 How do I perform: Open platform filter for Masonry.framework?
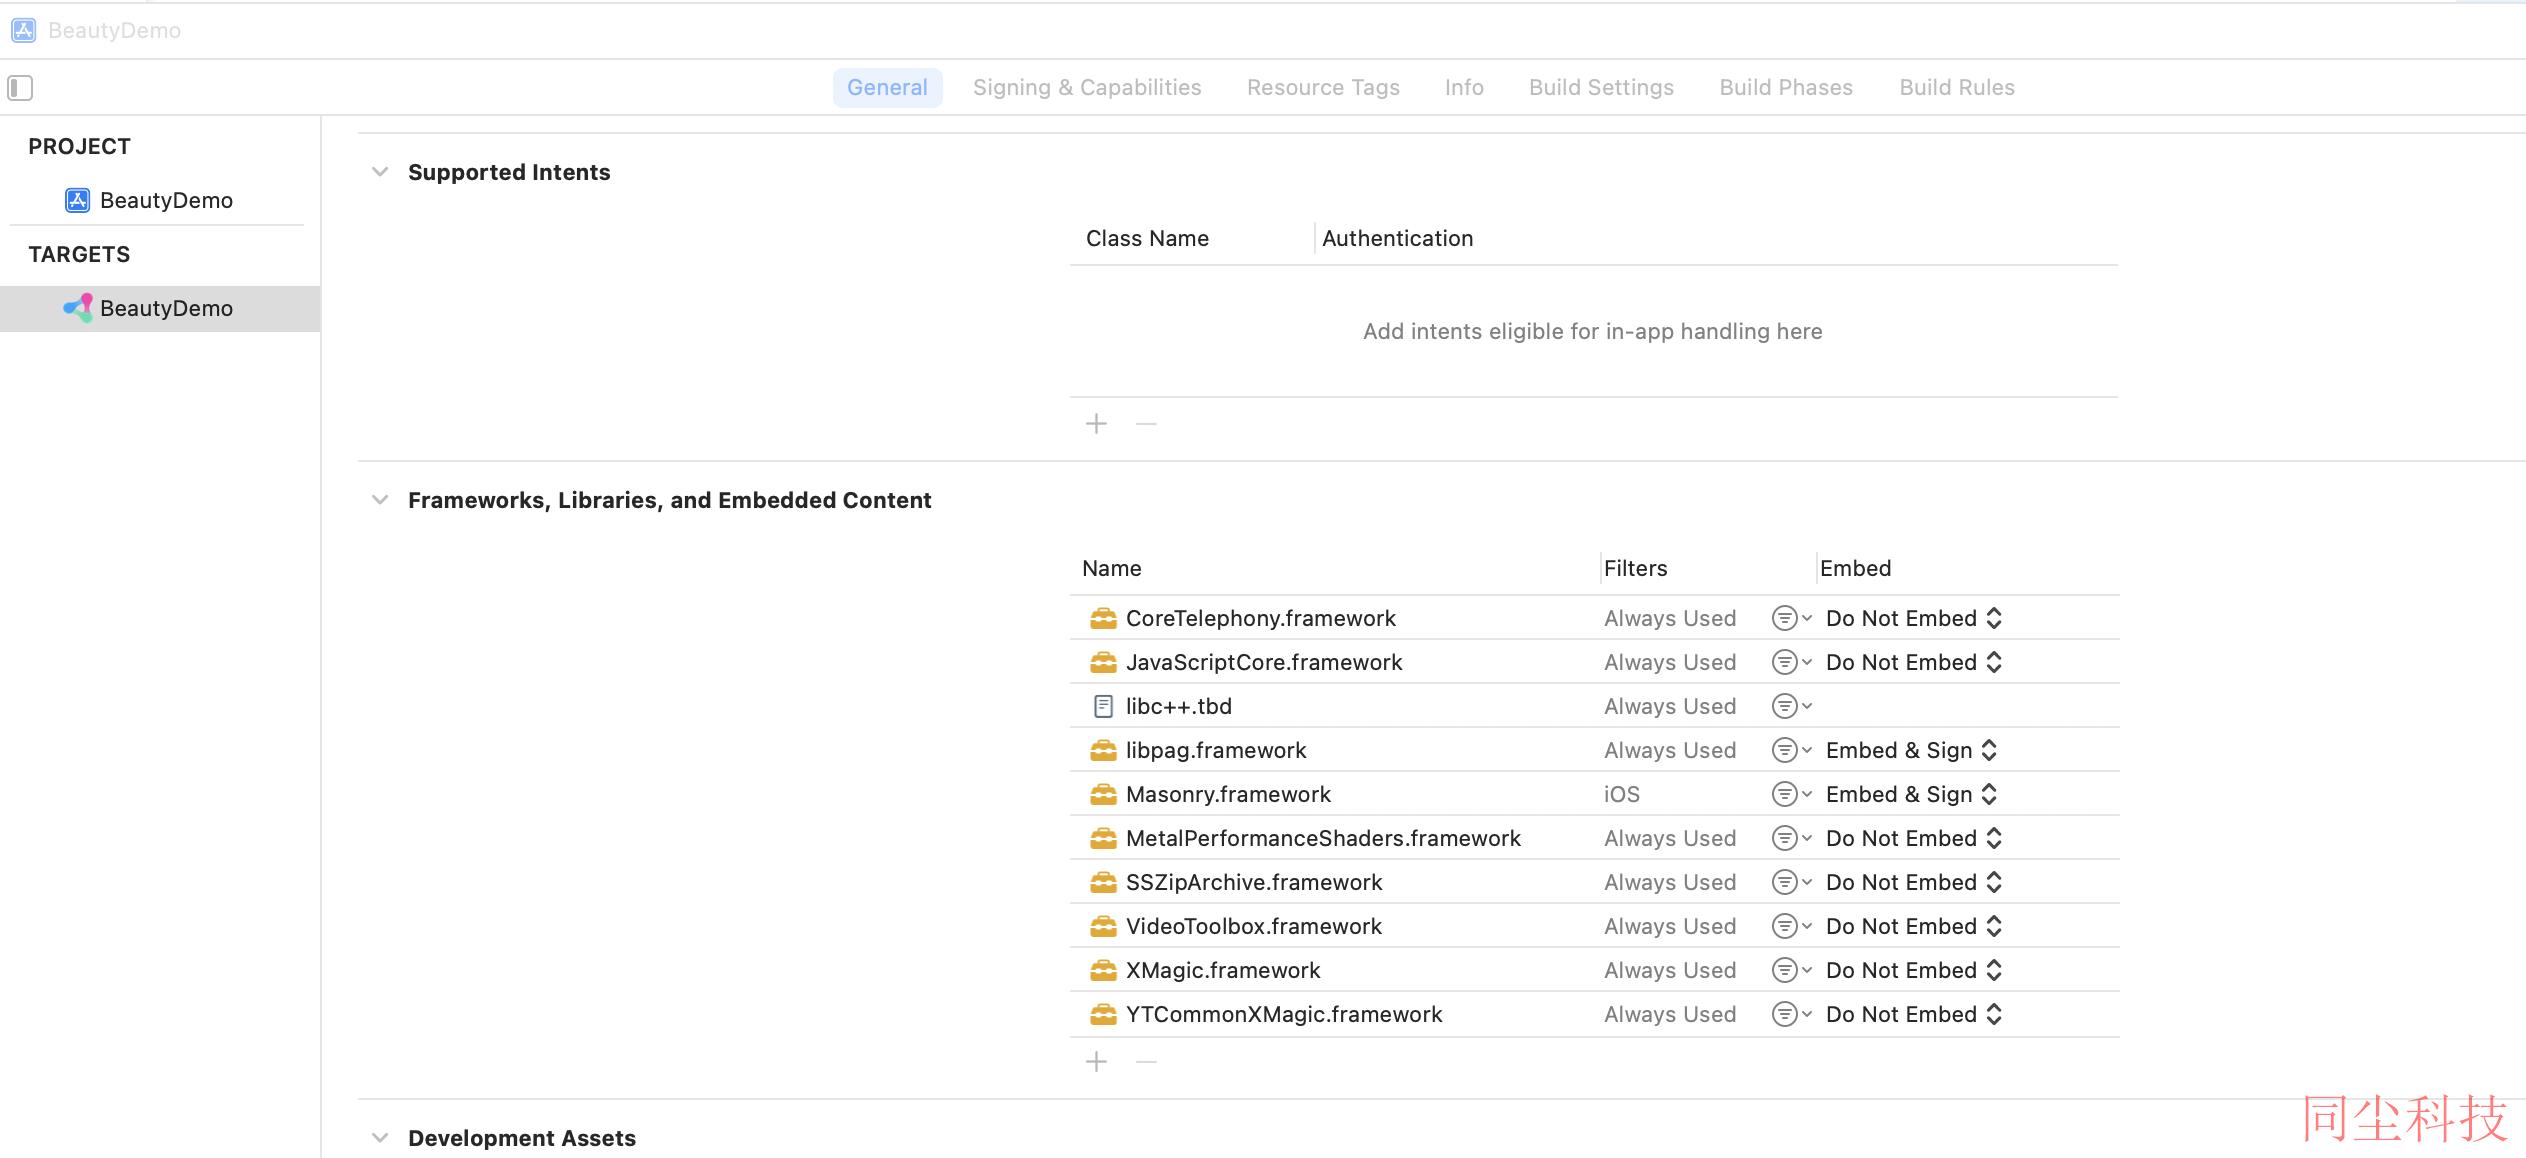[x=1791, y=794]
